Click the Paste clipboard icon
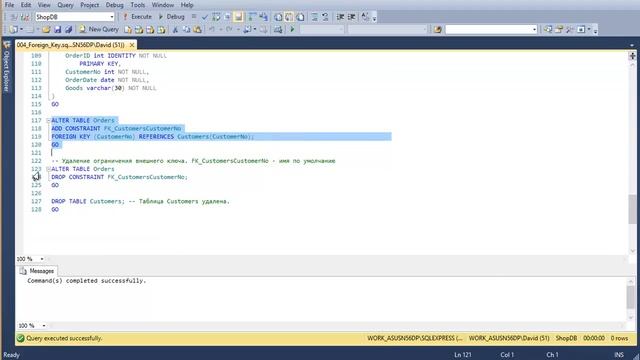 198,29
